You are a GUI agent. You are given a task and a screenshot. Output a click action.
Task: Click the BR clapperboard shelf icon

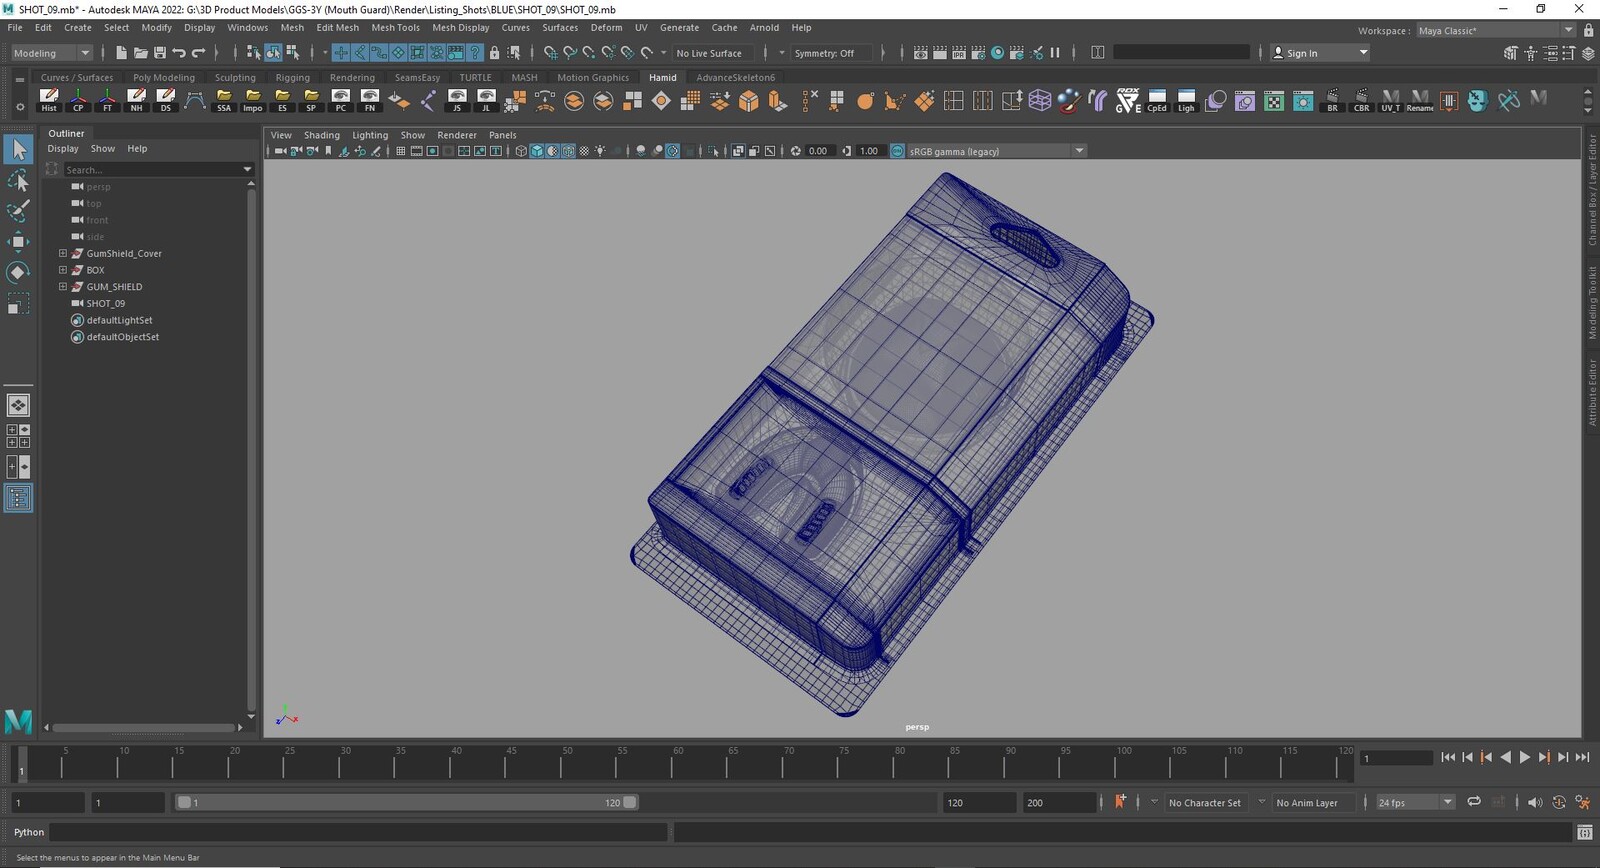click(x=1332, y=100)
